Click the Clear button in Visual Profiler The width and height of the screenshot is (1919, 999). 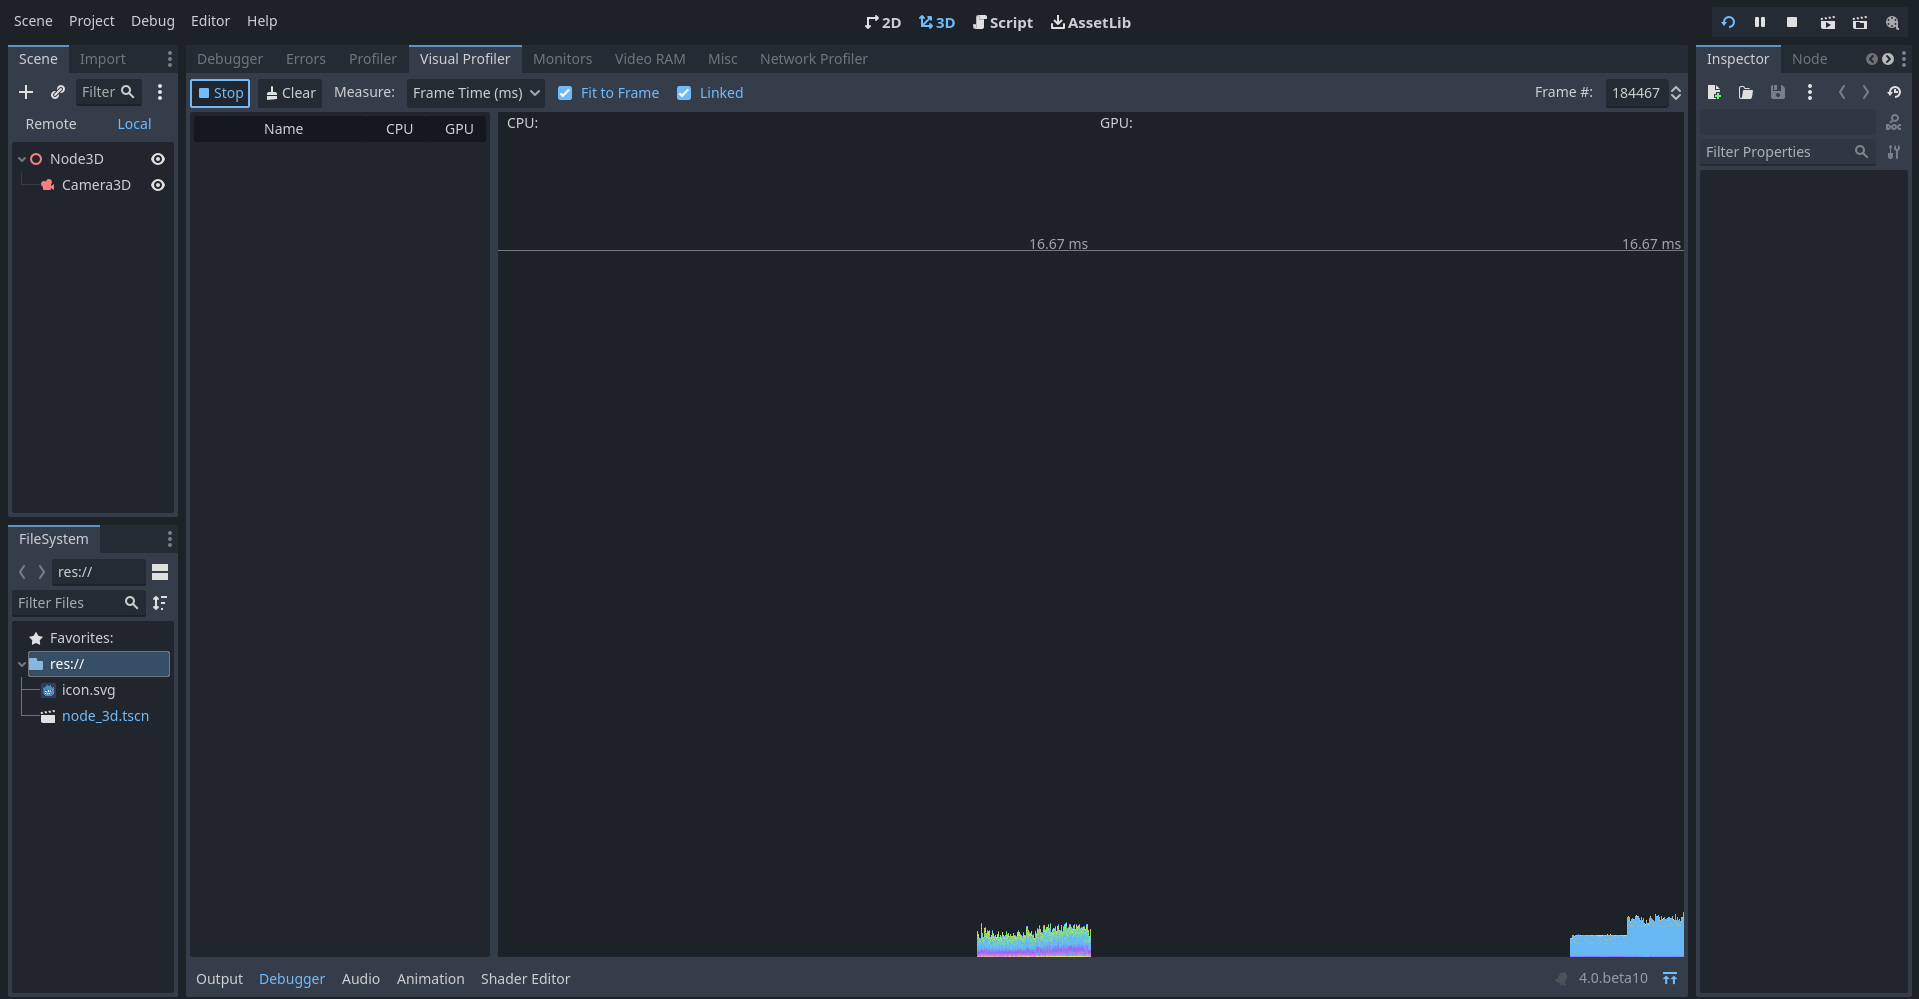[289, 92]
